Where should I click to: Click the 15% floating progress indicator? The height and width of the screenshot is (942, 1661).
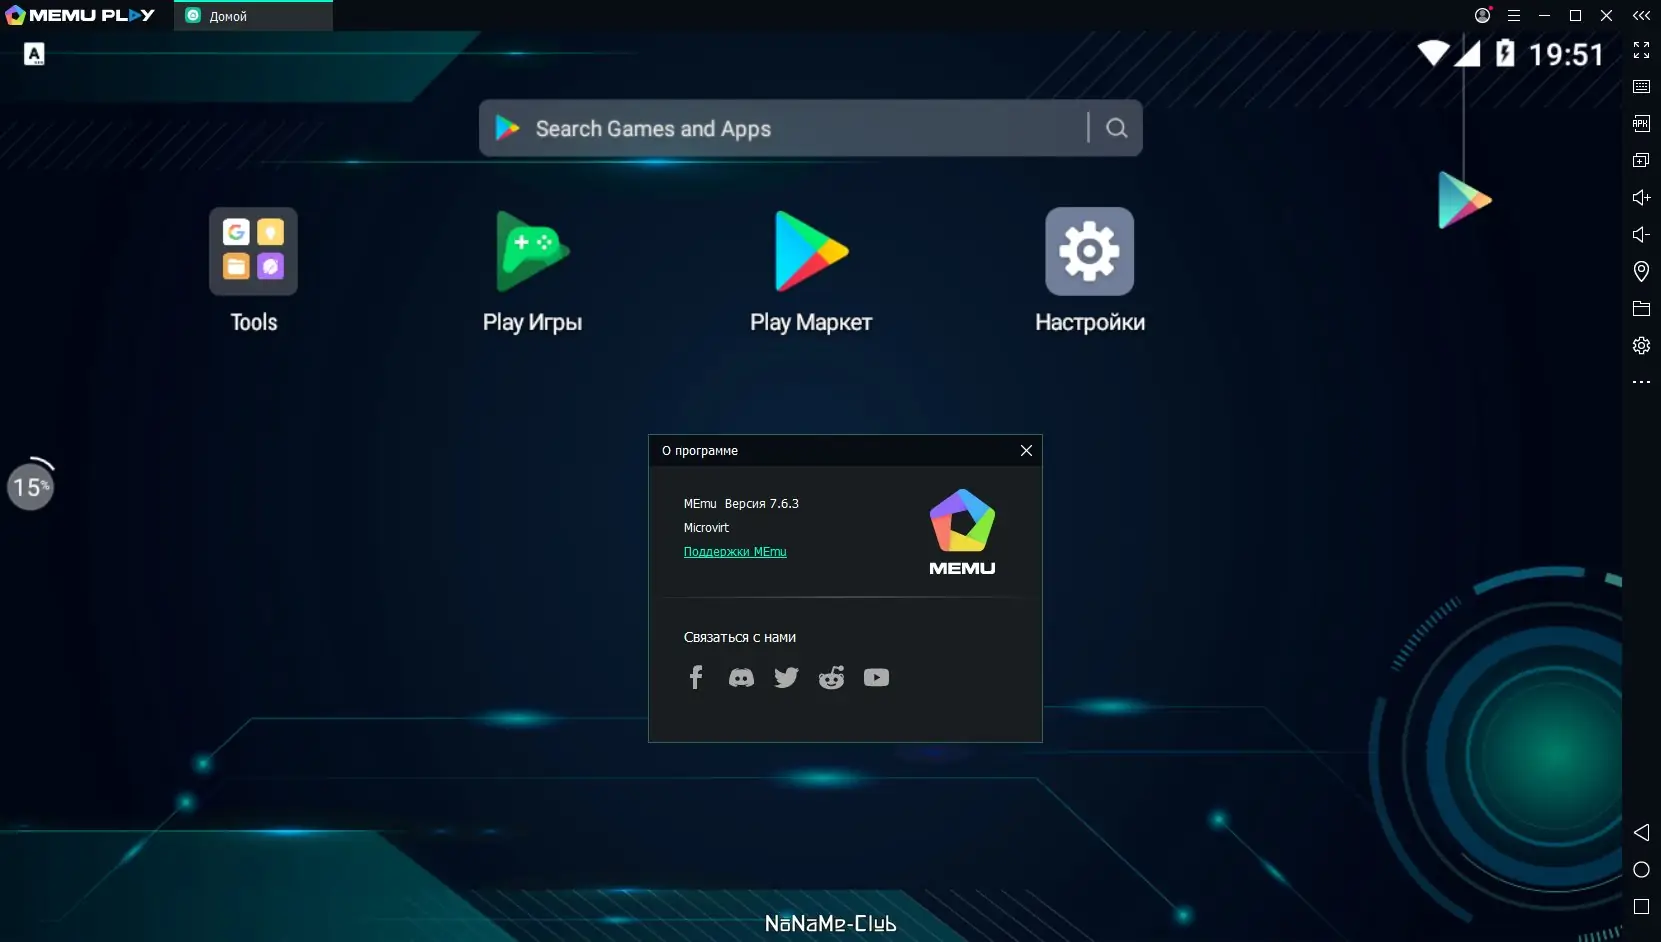(x=31, y=485)
